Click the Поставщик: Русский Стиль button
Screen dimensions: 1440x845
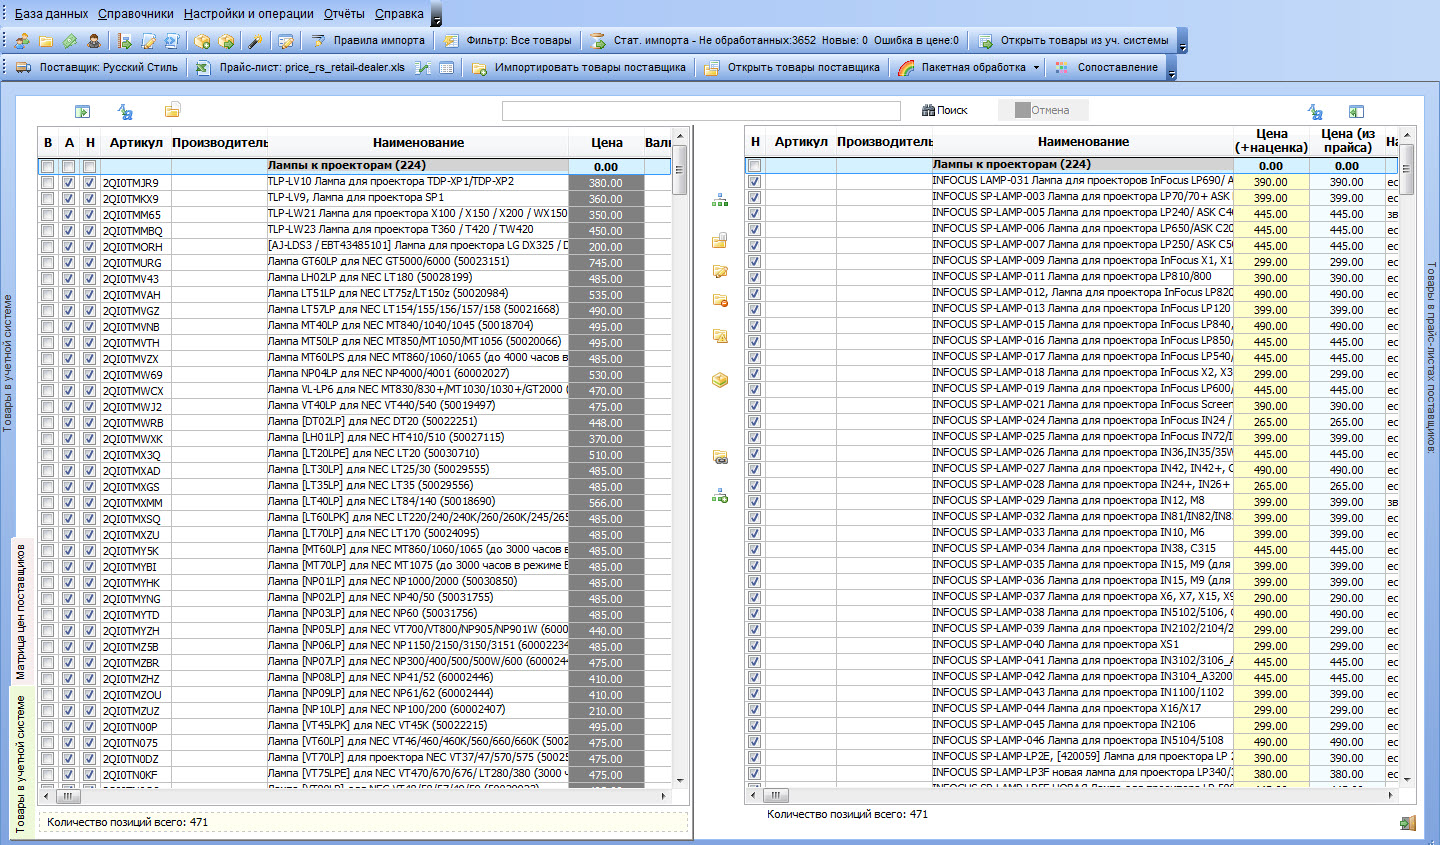point(97,68)
